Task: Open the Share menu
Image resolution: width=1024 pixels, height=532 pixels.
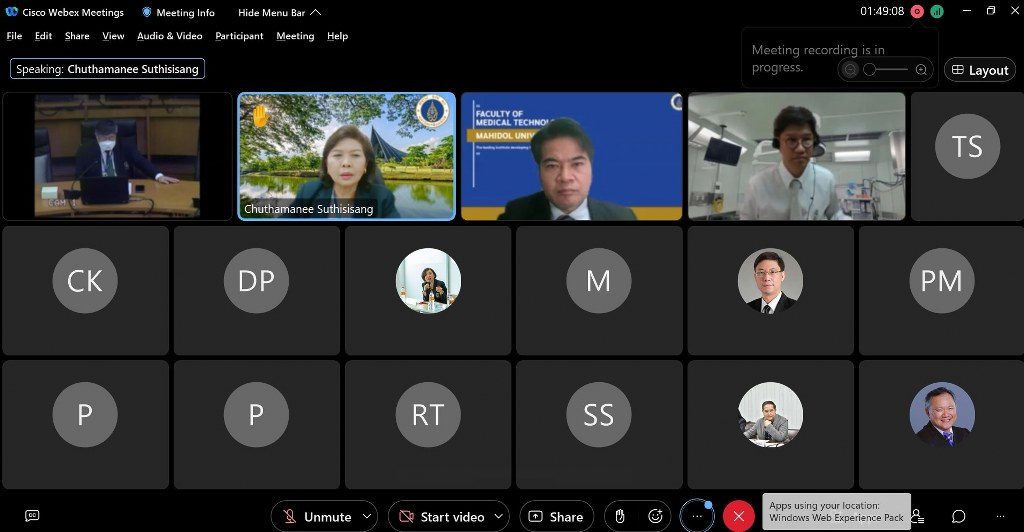Action: coord(77,36)
